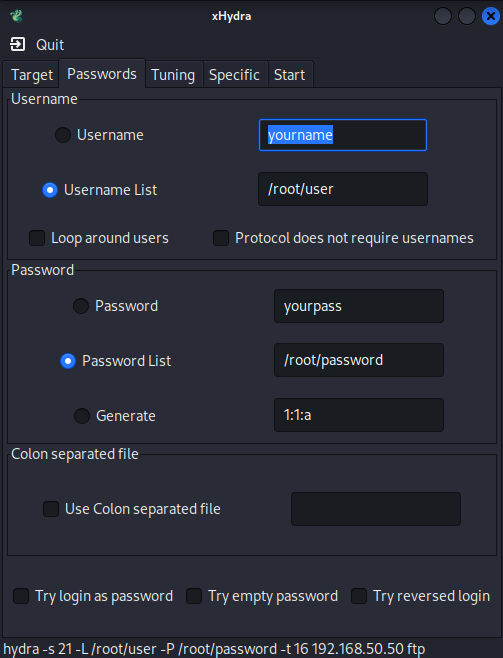Choose the single Password radio button
This screenshot has width=503, height=658.
81,306
